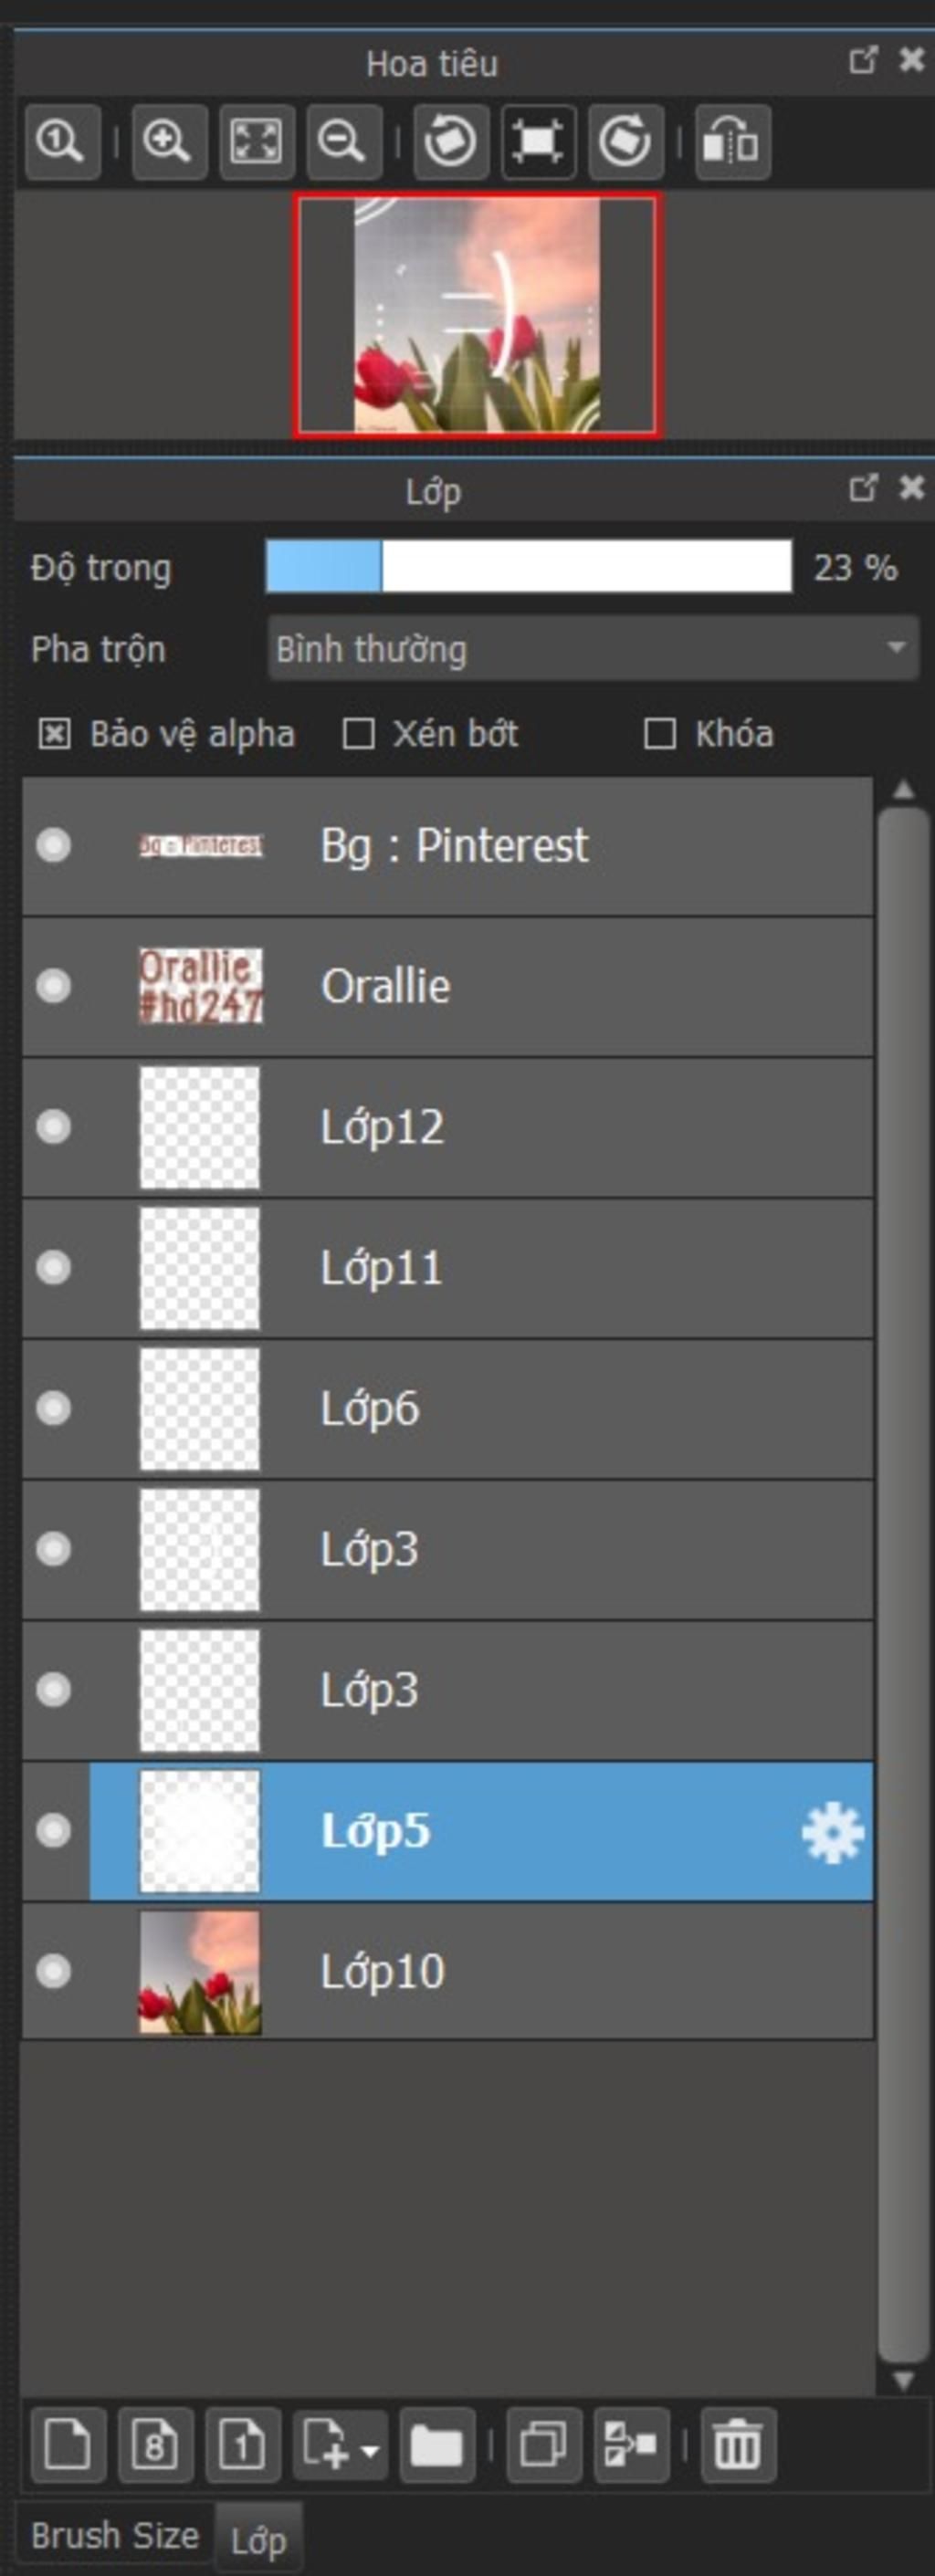
Task: Rotate the canvas view right
Action: tap(625, 141)
